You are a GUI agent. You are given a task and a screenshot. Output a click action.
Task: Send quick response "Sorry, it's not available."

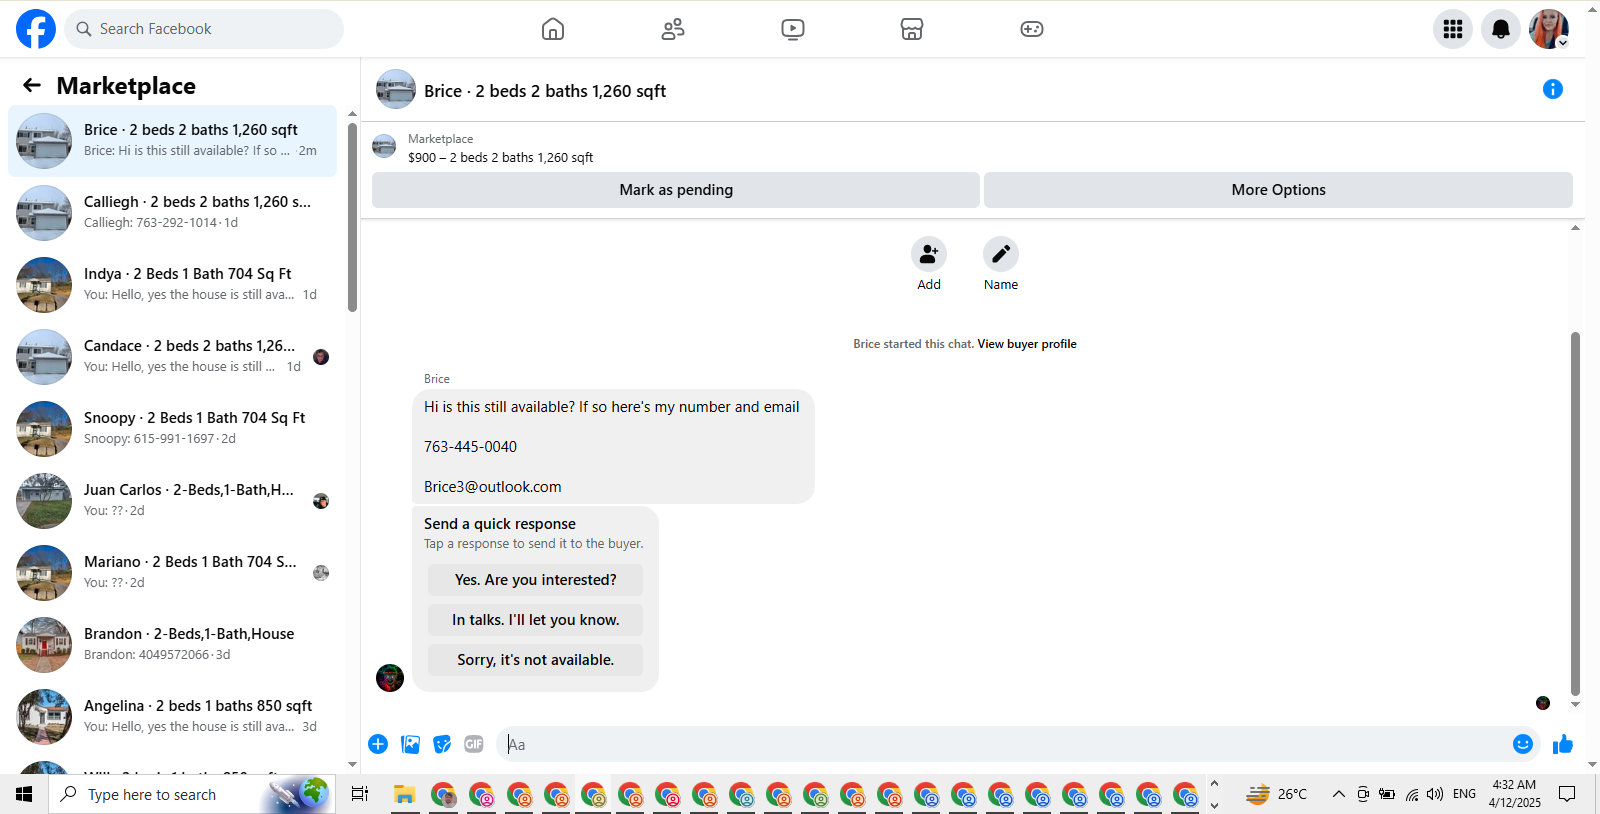[536, 660]
